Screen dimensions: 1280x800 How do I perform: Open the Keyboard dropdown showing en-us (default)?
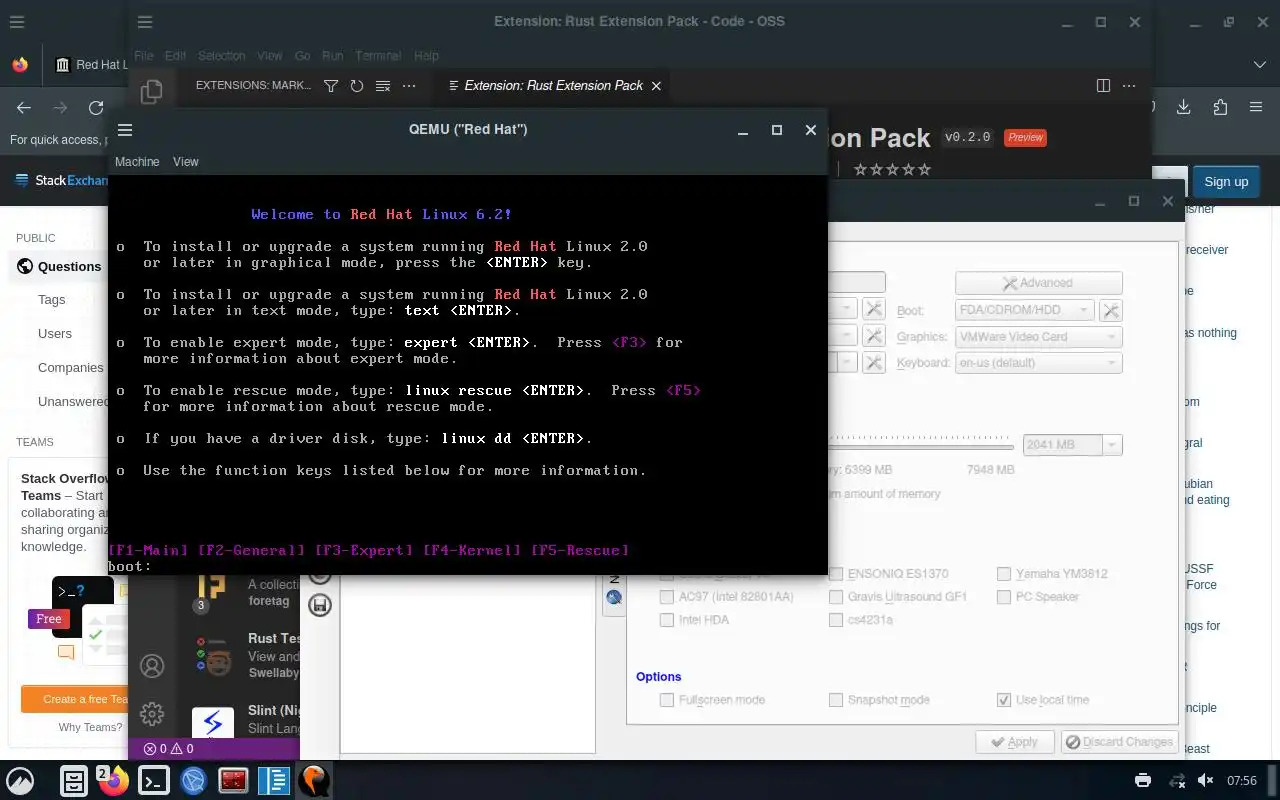tap(1038, 363)
